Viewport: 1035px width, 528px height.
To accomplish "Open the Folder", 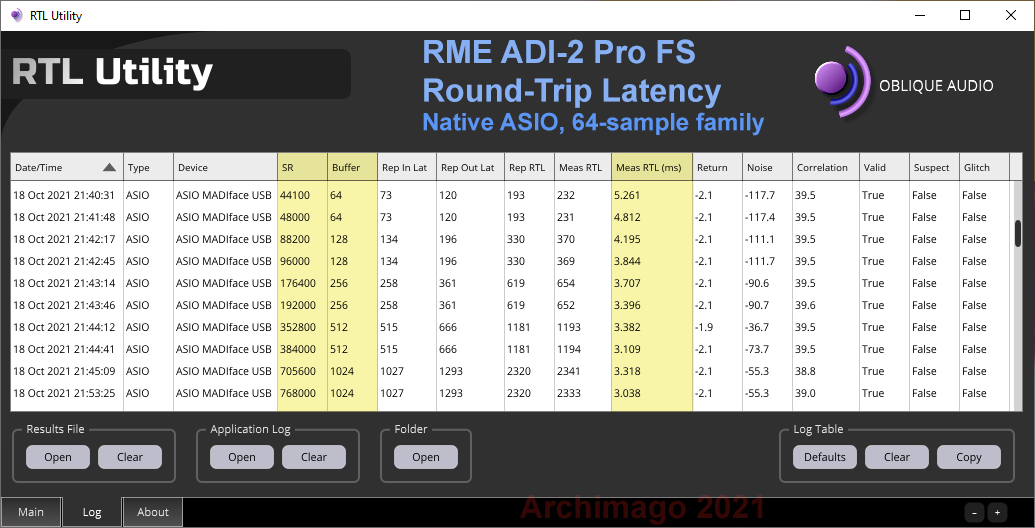I will [x=426, y=457].
